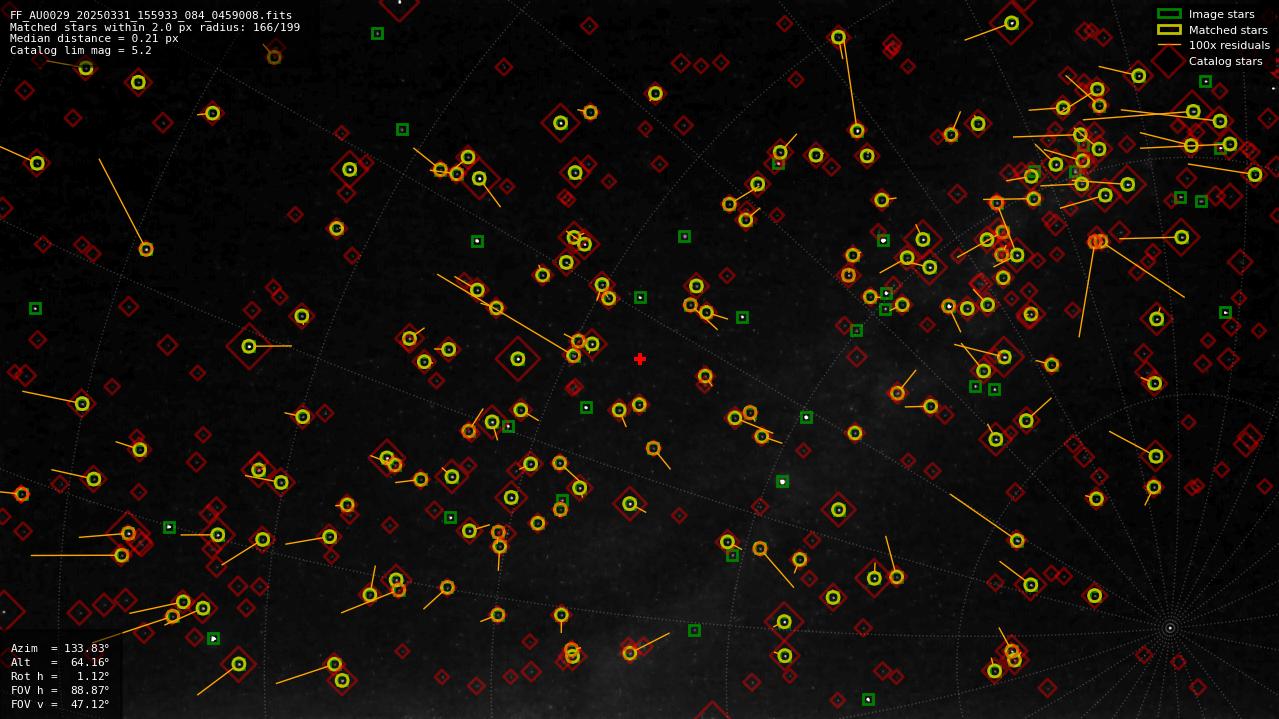Click the yellow Matched stars legend swatch
1279x719 pixels.
(1169, 30)
